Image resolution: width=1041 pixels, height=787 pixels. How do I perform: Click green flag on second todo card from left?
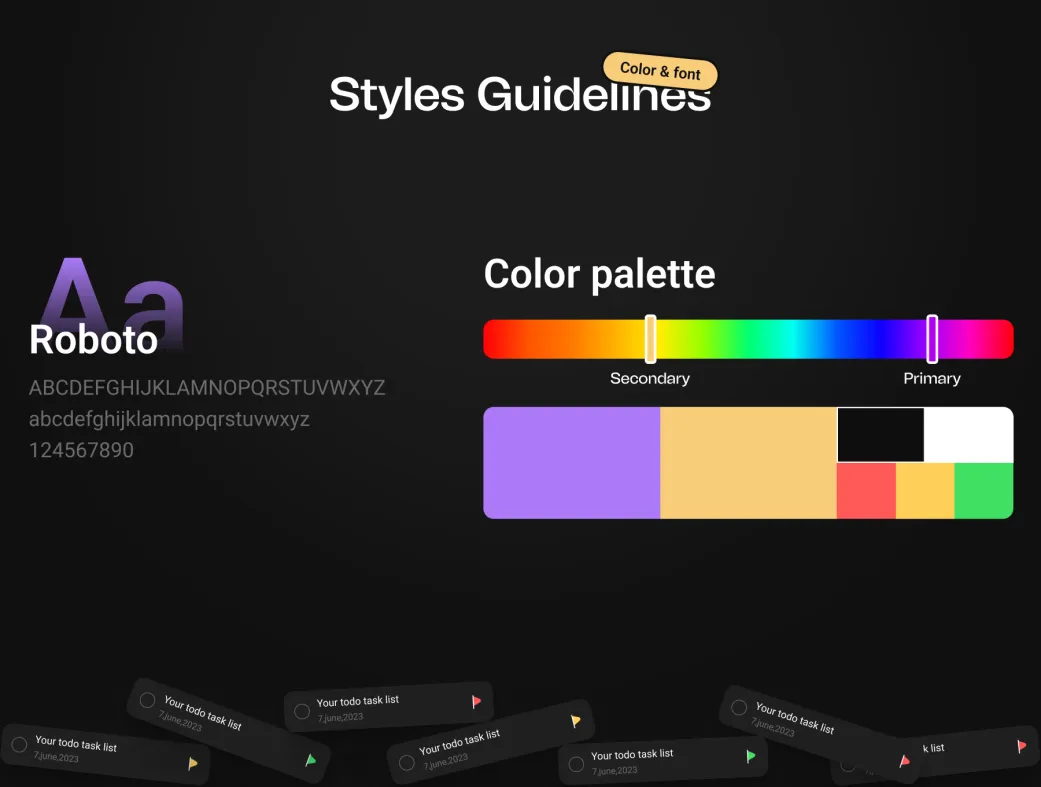click(x=311, y=761)
